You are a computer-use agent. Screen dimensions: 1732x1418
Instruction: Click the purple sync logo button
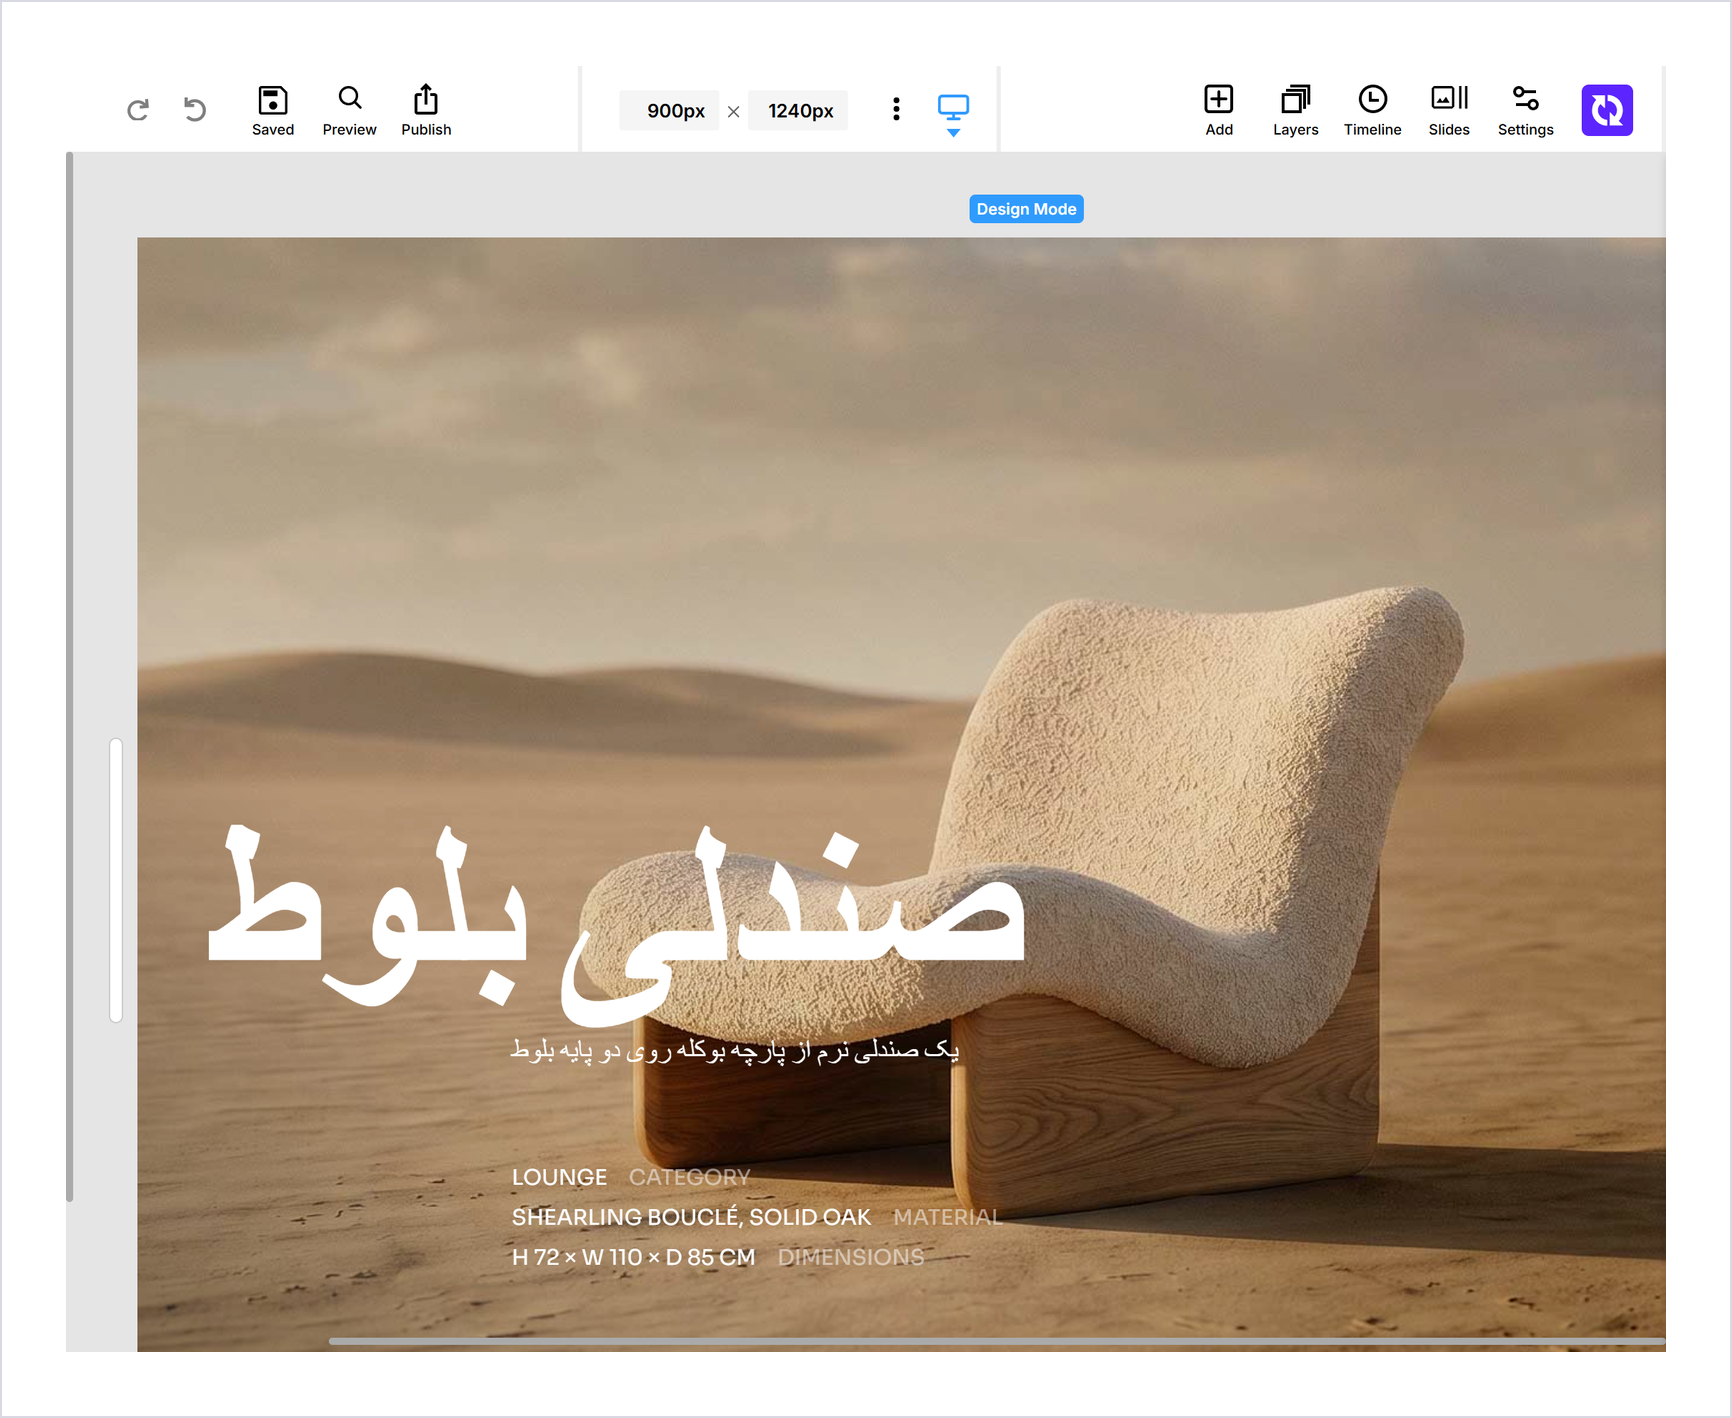coord(1607,110)
